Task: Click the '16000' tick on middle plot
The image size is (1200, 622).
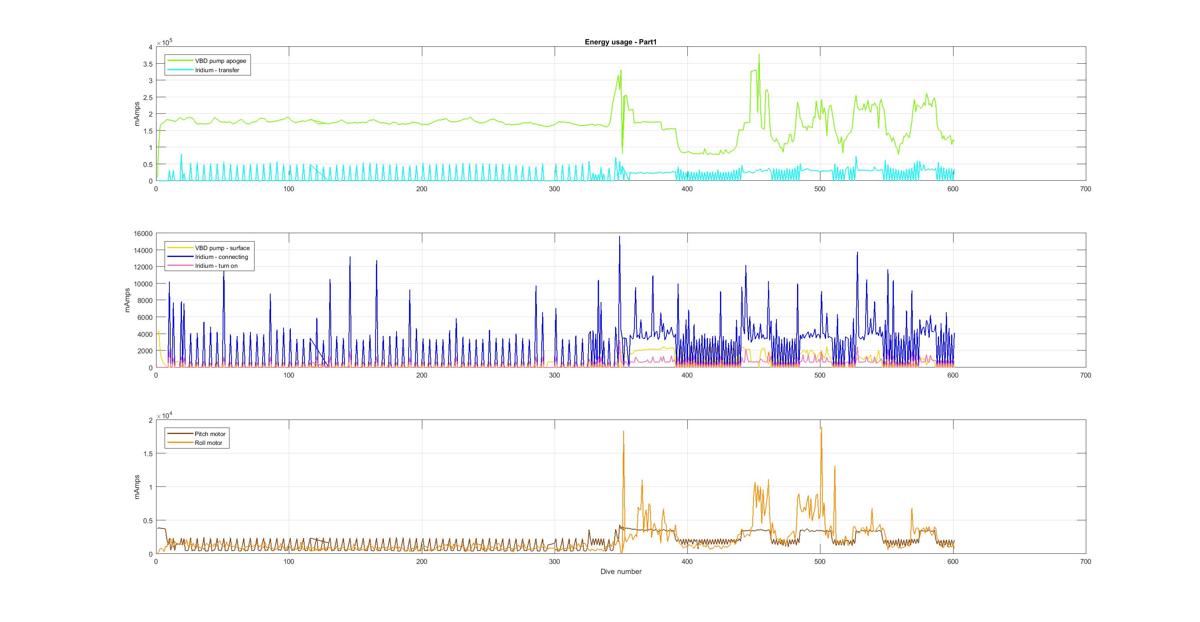Action: tap(142, 234)
